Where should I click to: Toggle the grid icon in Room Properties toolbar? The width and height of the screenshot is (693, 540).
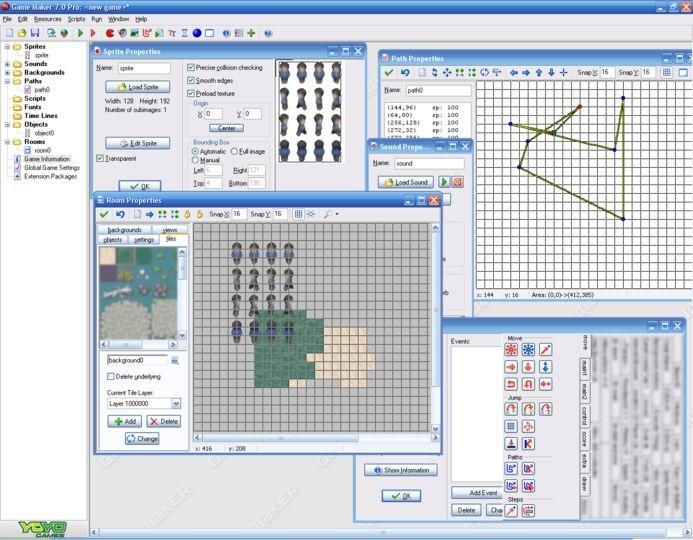click(298, 214)
